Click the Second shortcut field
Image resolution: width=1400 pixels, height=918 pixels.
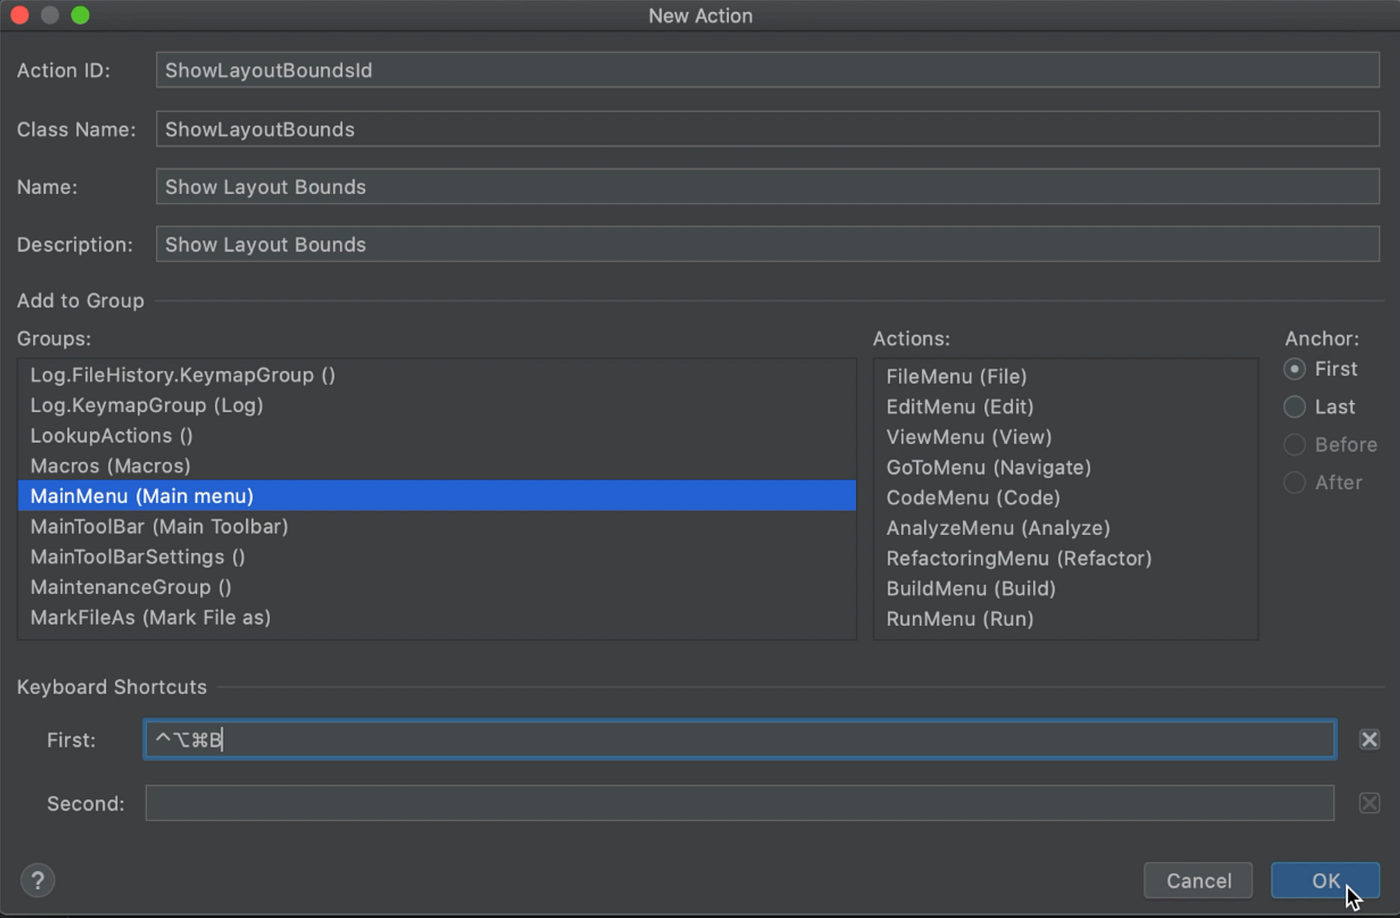pos(740,802)
